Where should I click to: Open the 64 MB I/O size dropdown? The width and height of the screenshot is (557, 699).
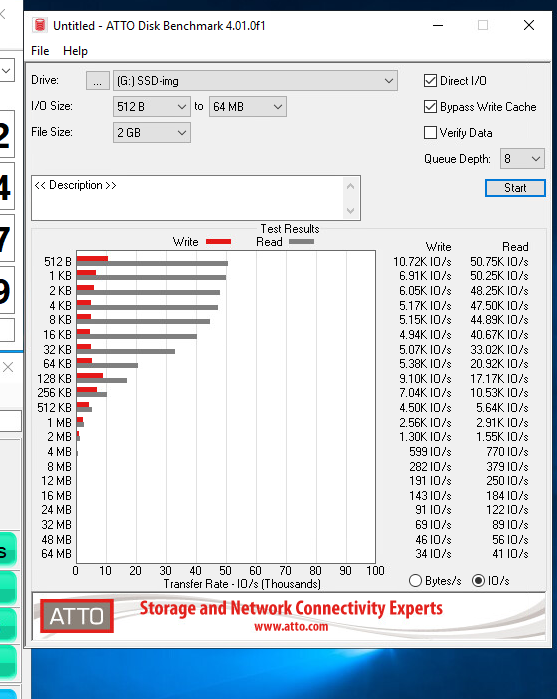[248, 107]
